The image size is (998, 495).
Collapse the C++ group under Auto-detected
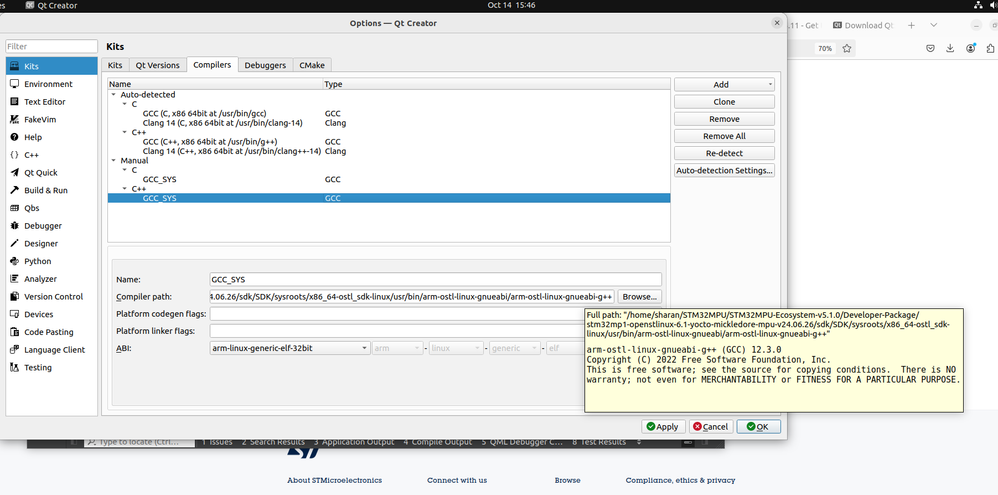pos(125,132)
